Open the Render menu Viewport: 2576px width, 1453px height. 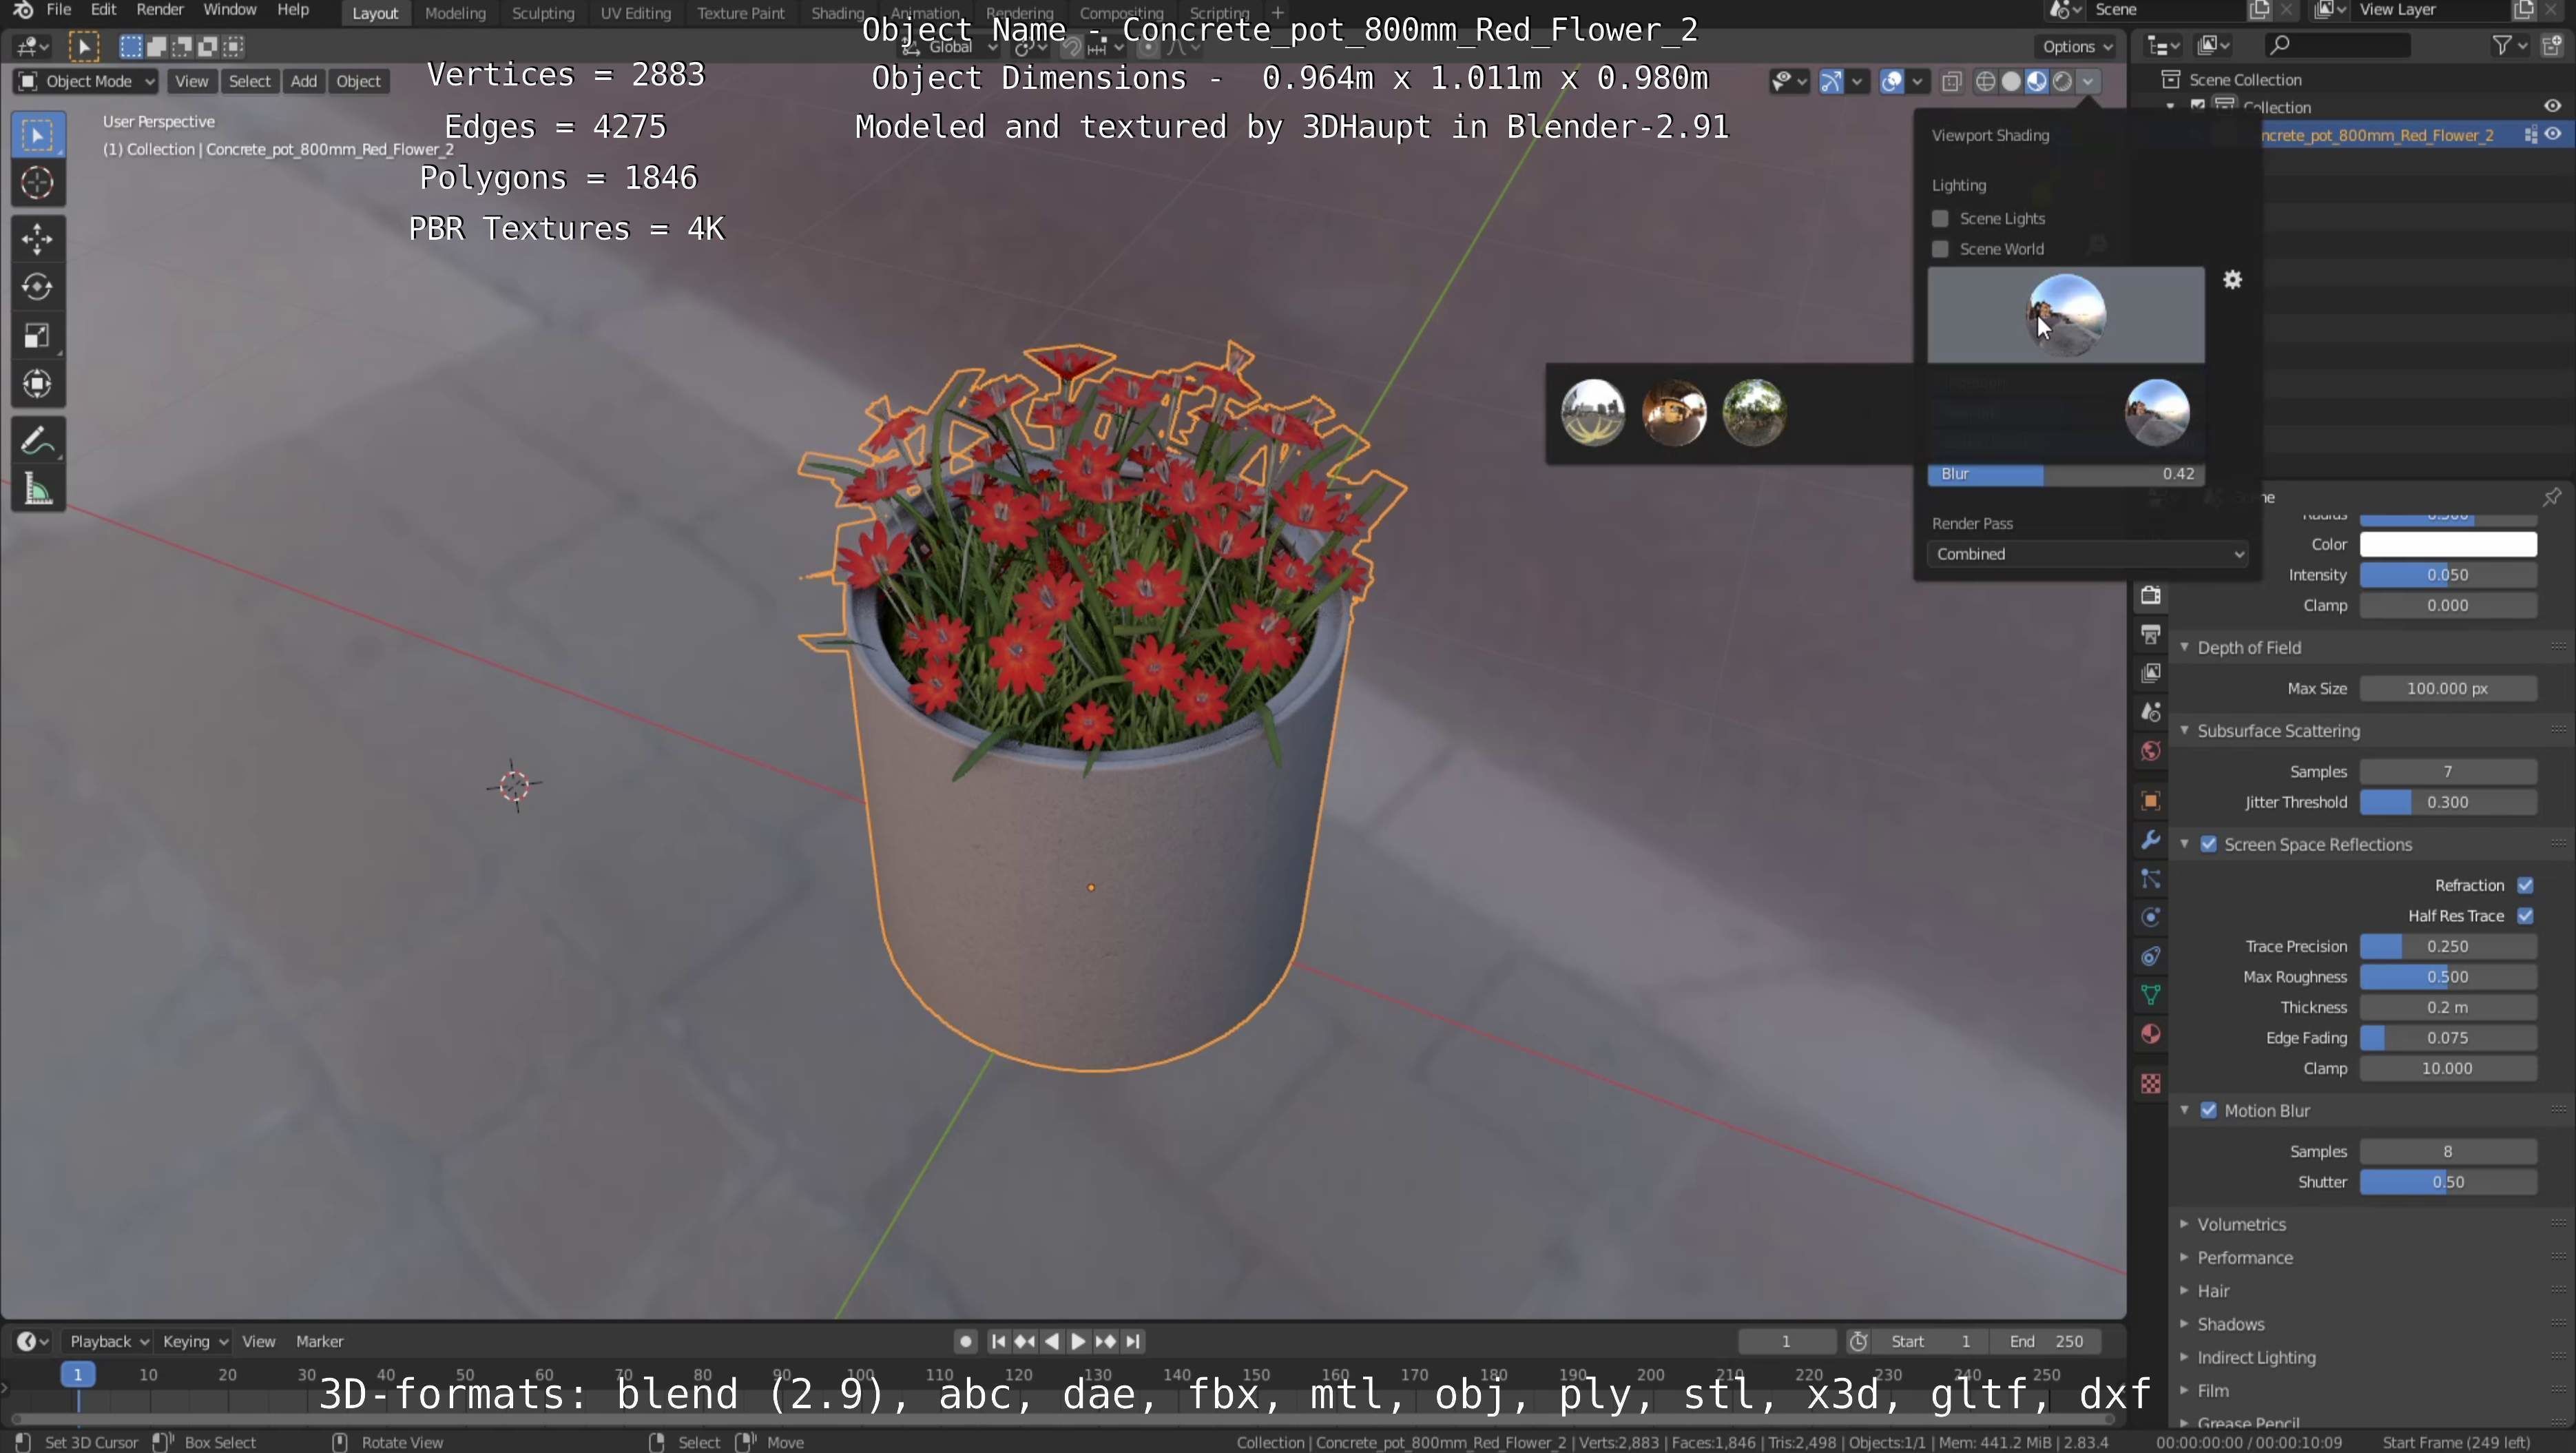pyautogui.click(x=160, y=10)
